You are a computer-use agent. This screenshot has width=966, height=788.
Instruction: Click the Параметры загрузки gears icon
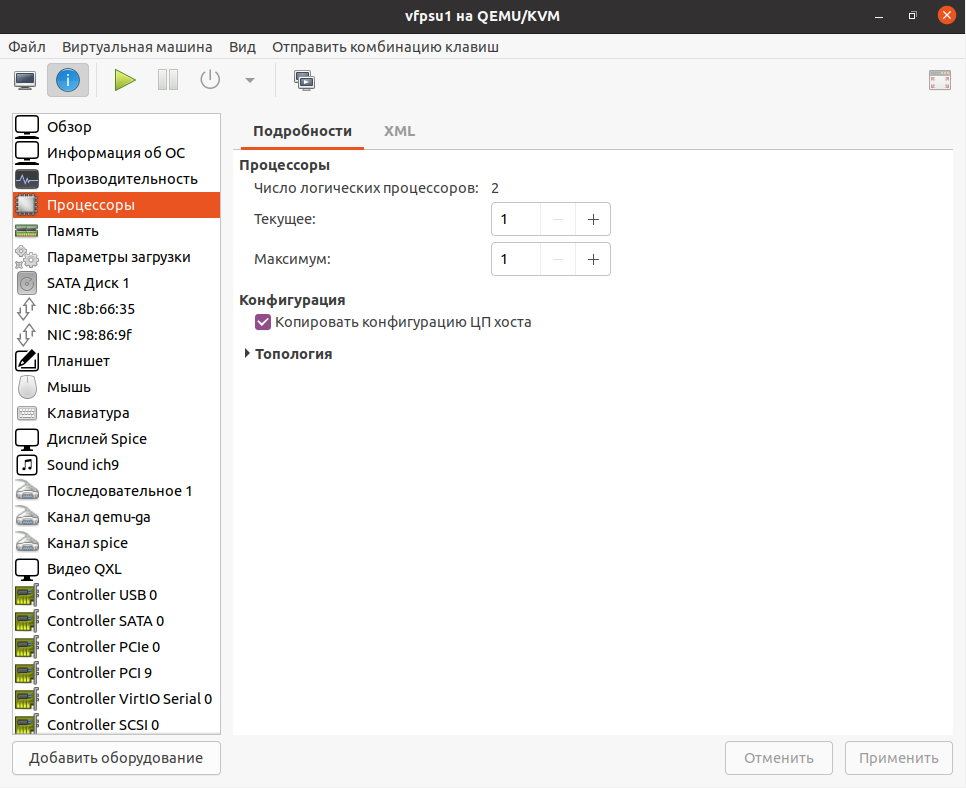pyautogui.click(x=27, y=257)
